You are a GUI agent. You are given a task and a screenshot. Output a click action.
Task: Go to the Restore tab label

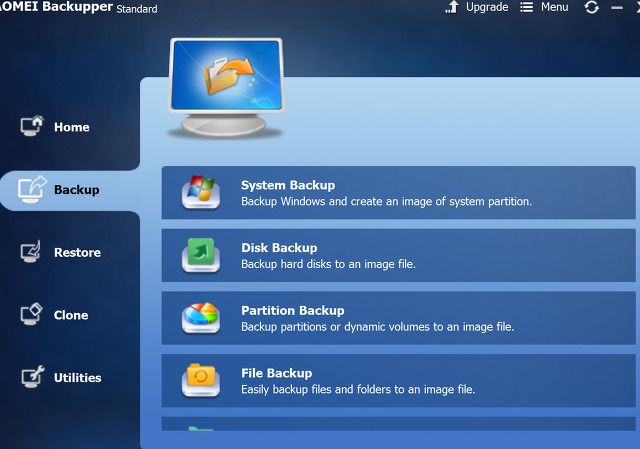point(78,252)
